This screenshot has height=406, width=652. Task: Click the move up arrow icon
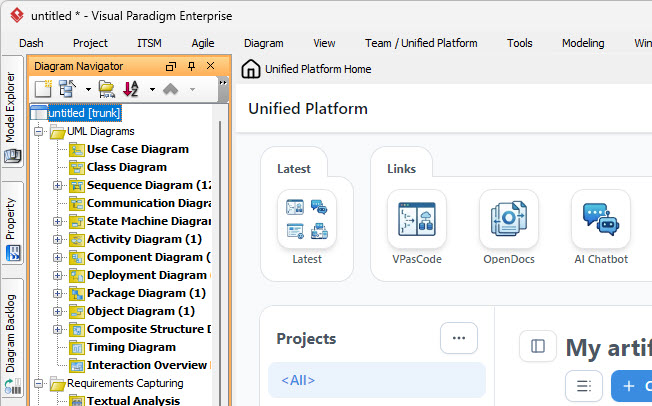tap(170, 89)
